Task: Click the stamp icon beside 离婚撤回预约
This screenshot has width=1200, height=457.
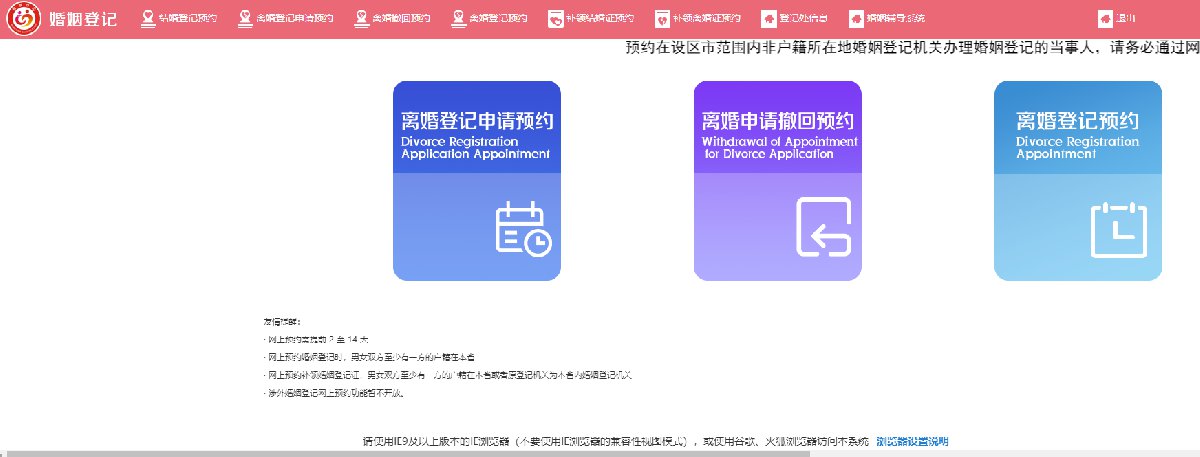Action: (x=362, y=18)
